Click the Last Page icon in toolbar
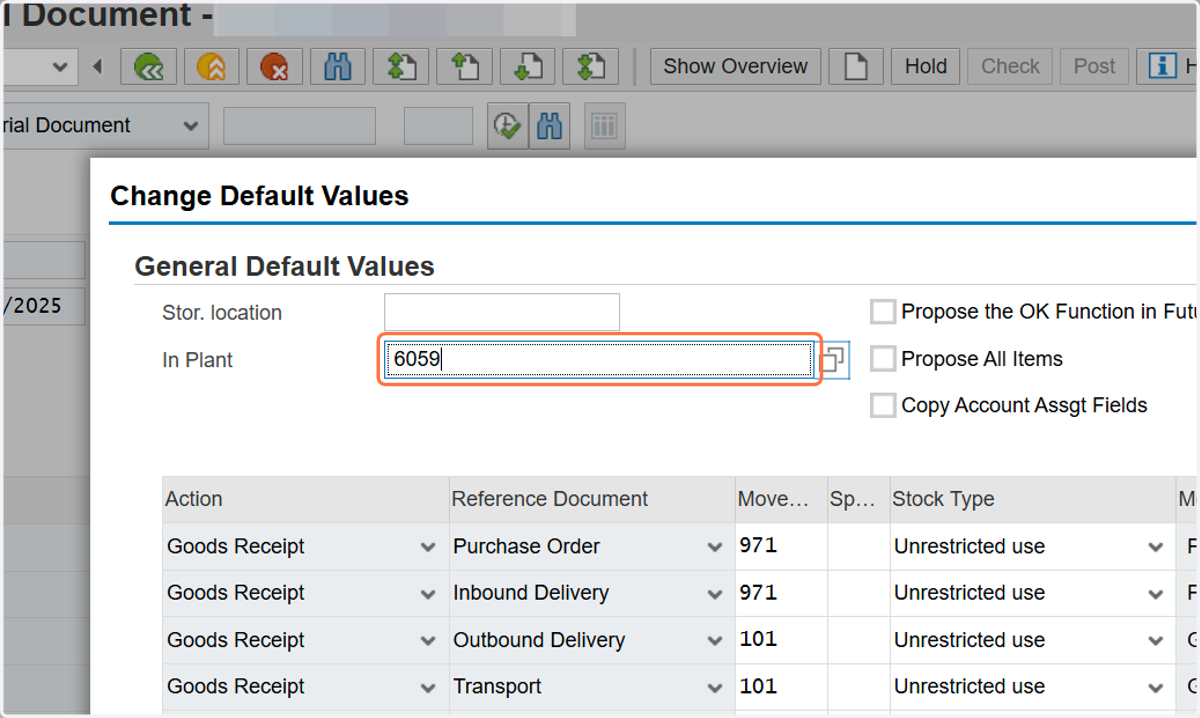The image size is (1200, 718). tap(590, 67)
